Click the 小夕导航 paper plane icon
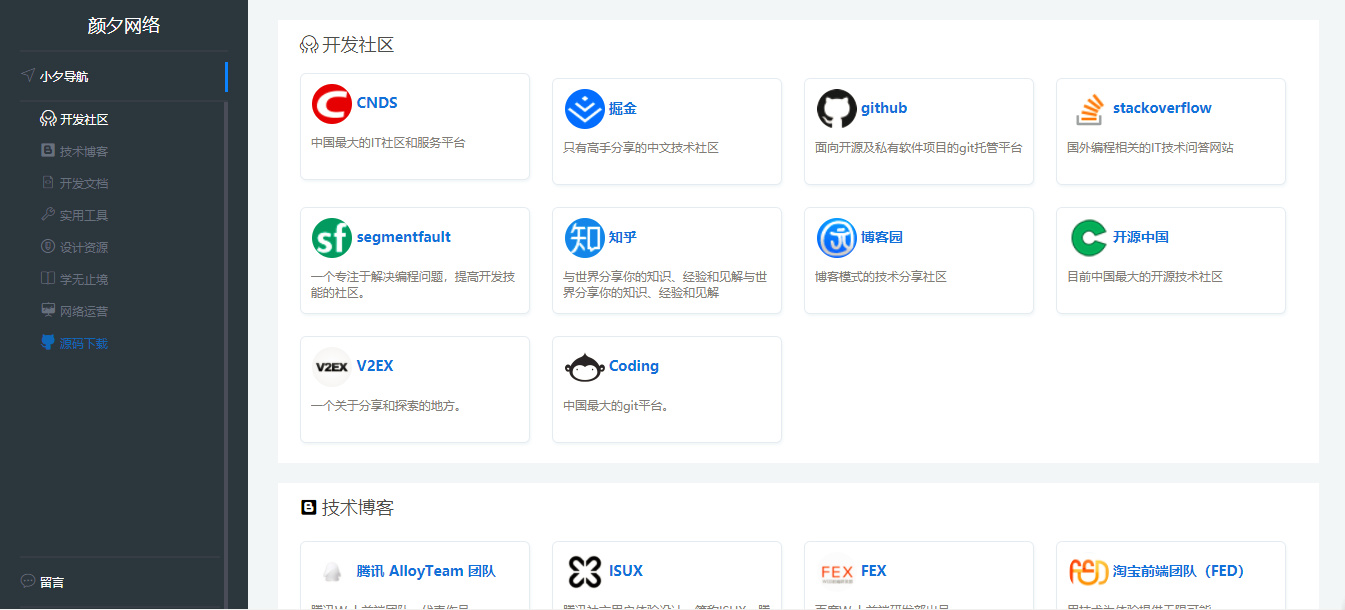 pyautogui.click(x=28, y=75)
